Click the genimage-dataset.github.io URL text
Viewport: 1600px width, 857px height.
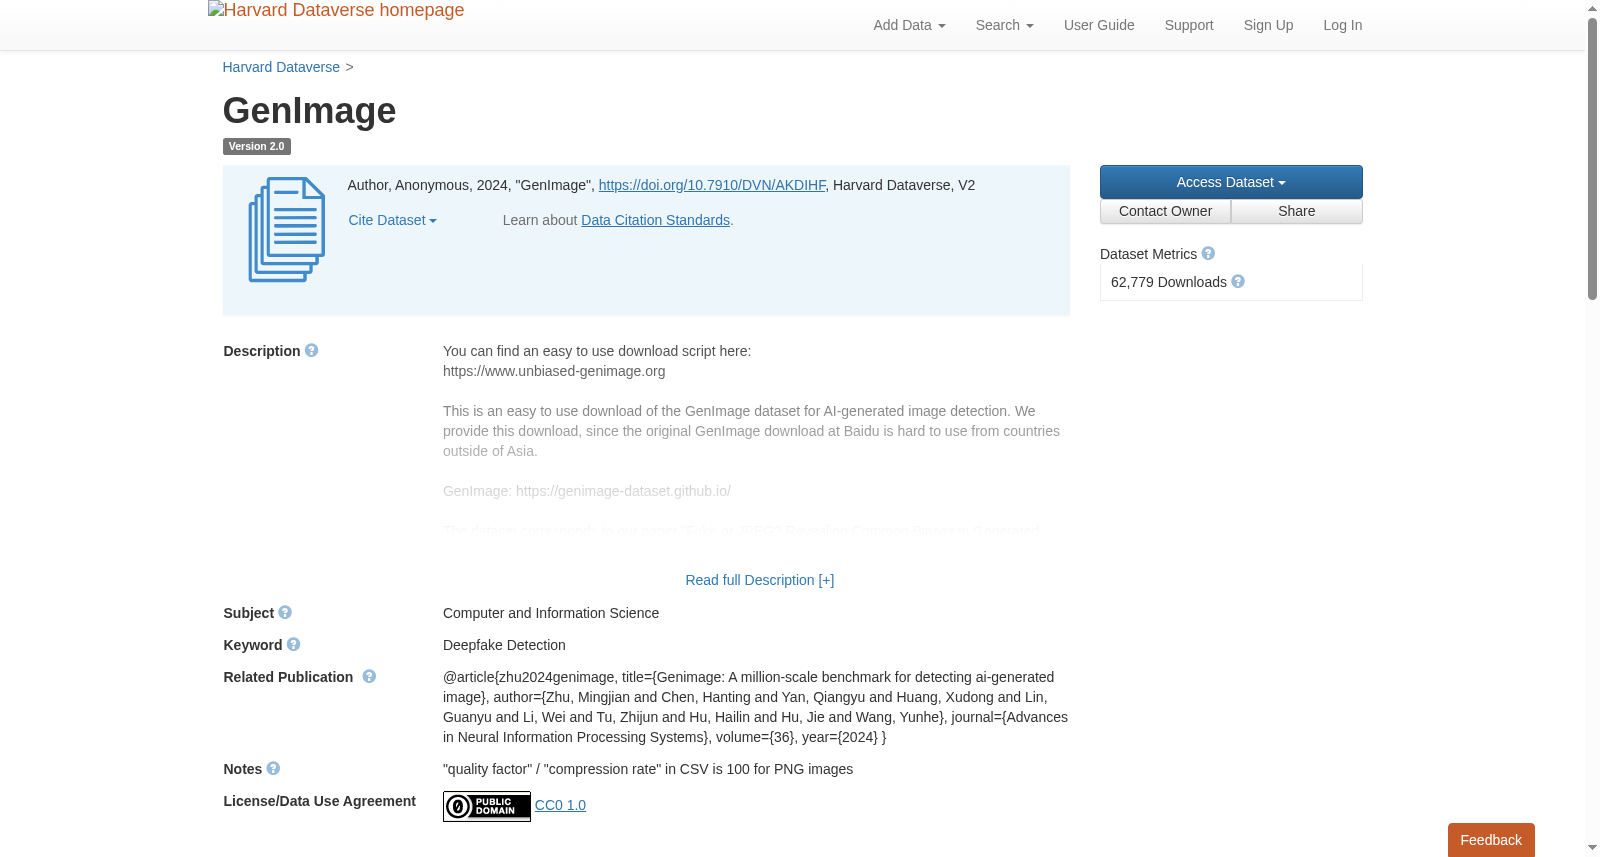pyautogui.click(x=623, y=491)
